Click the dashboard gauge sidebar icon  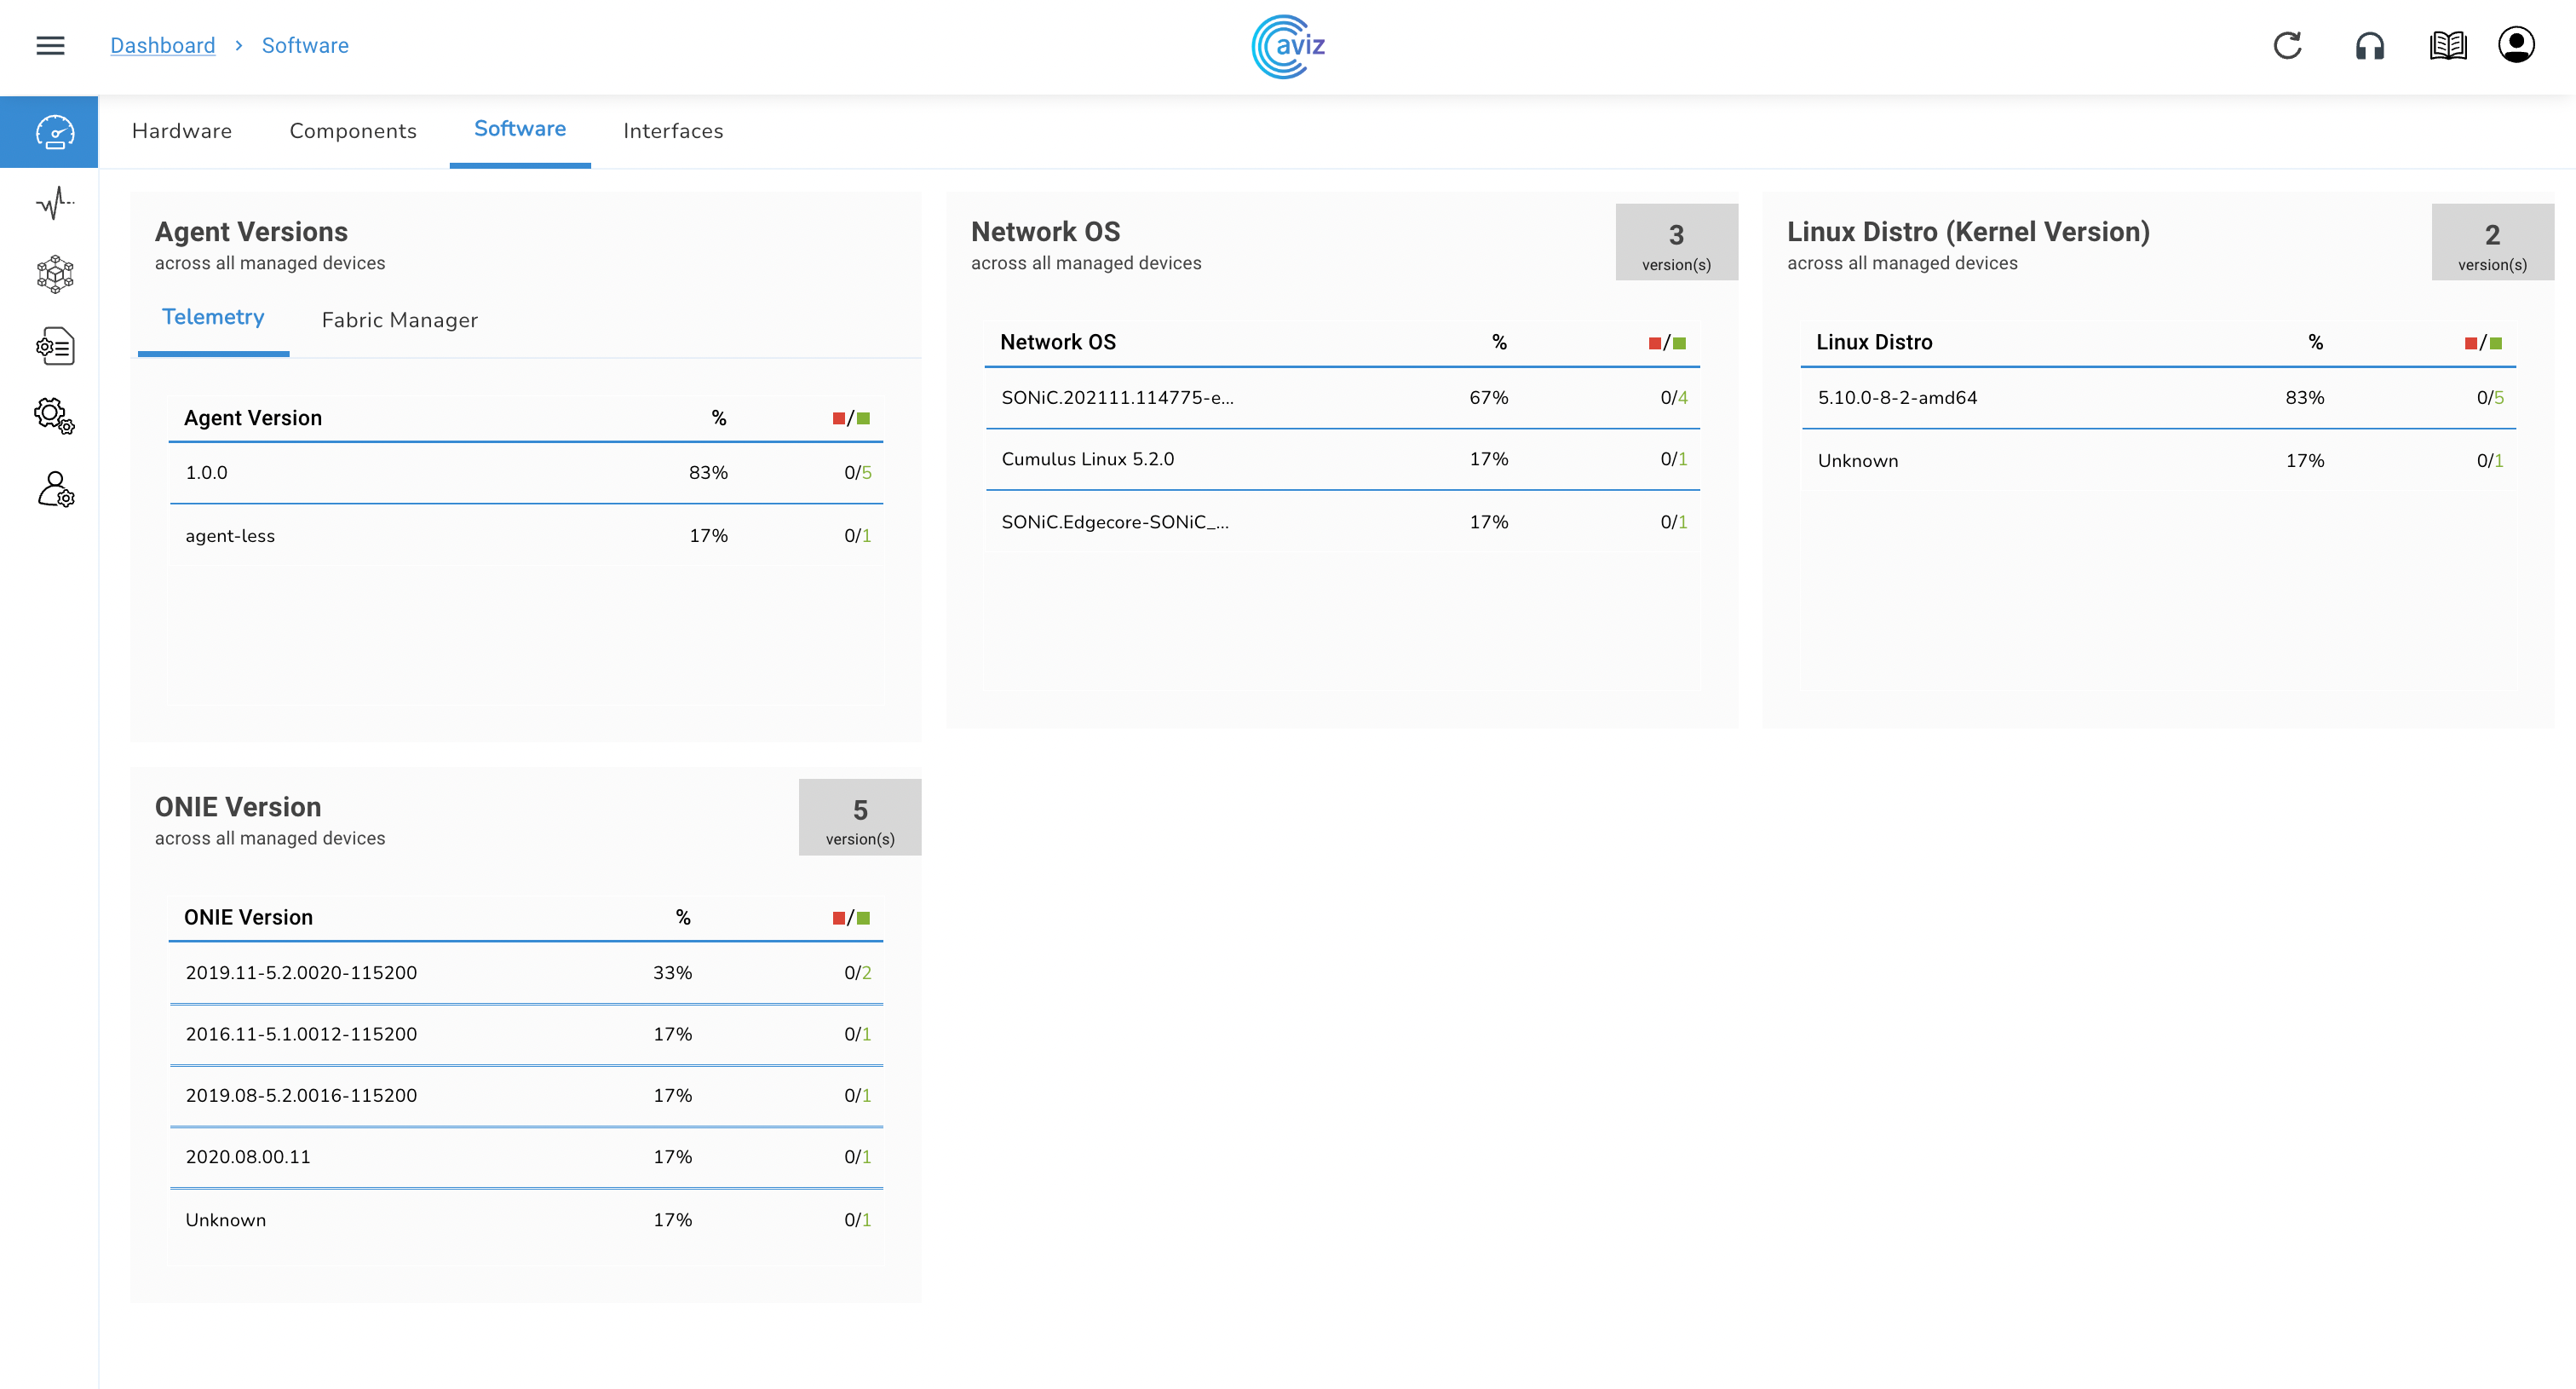pyautogui.click(x=55, y=132)
